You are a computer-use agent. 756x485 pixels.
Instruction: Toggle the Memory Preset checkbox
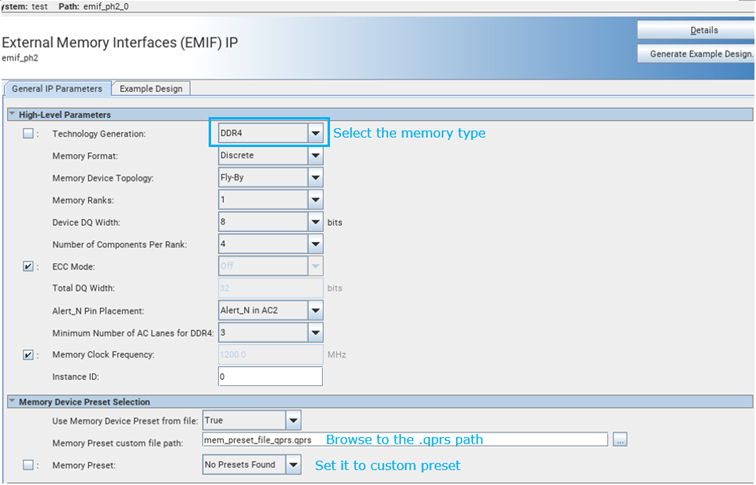point(28,465)
